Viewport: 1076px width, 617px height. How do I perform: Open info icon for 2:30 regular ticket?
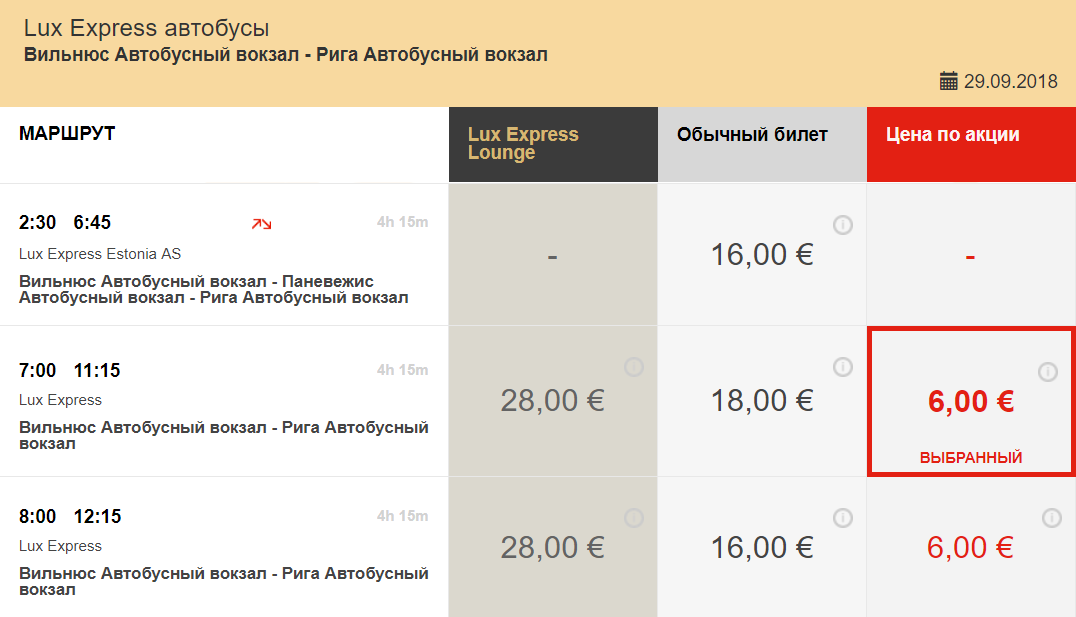click(842, 225)
